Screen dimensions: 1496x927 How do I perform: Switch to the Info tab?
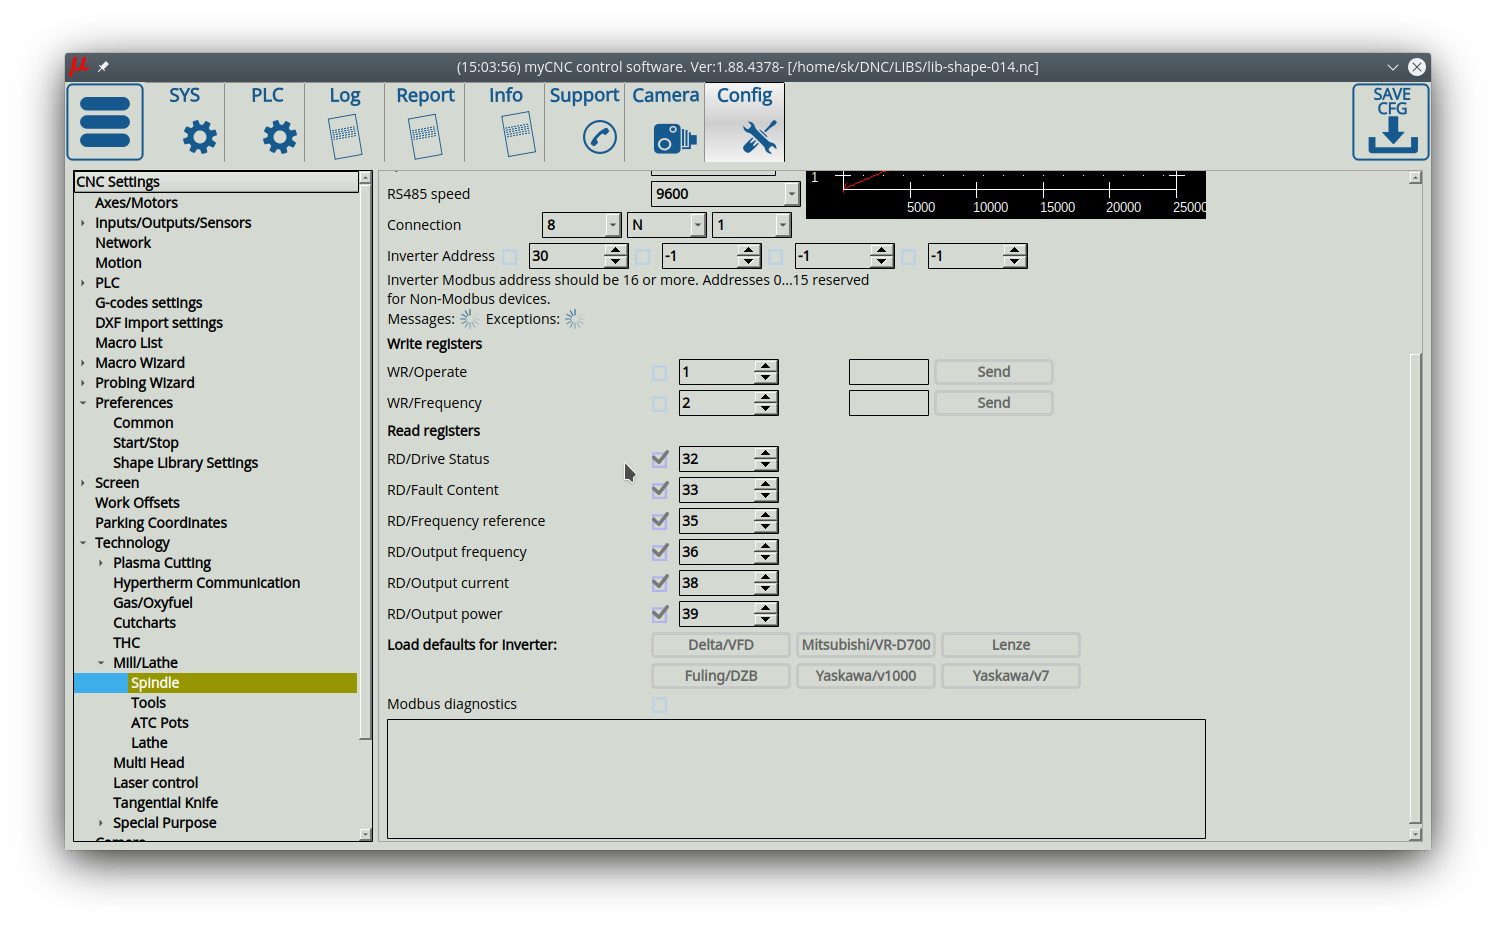coord(505,122)
